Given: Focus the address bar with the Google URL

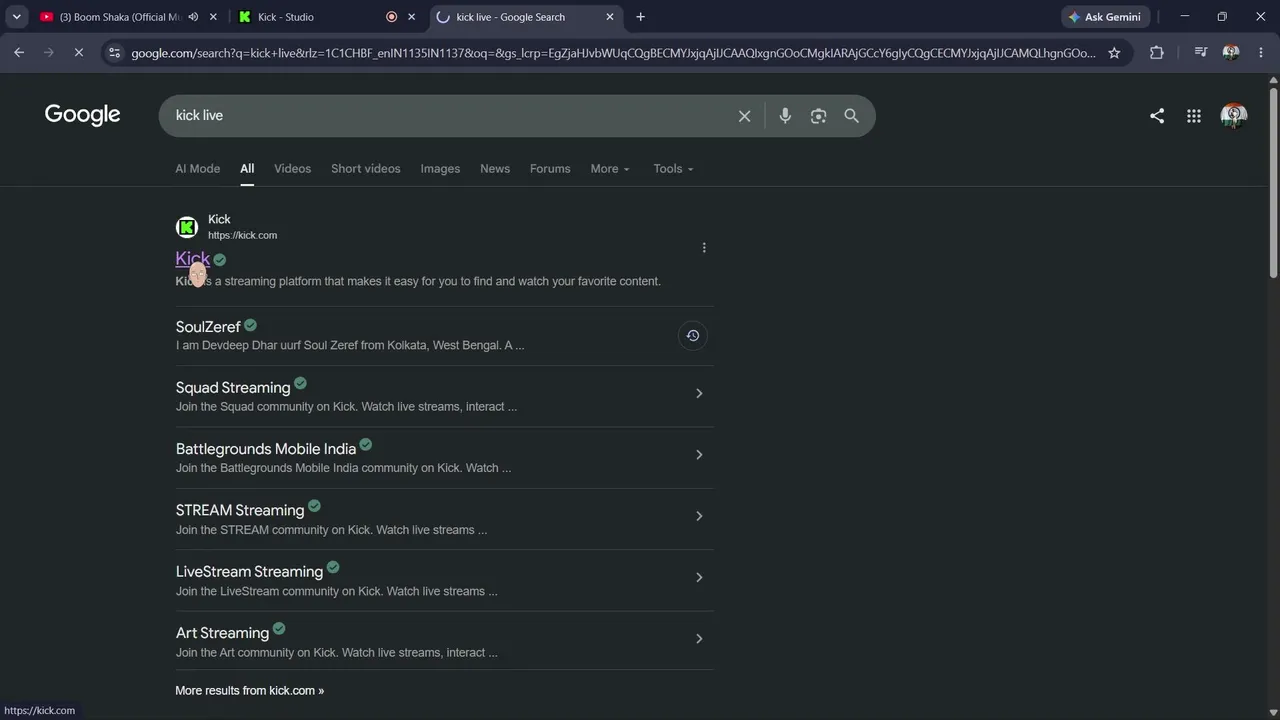Looking at the screenshot, I should [x=613, y=53].
